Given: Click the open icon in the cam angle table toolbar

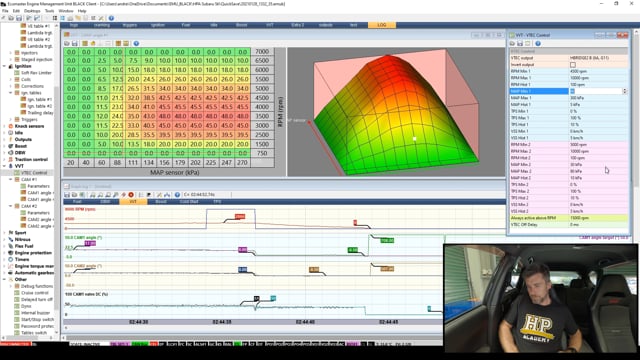Looking at the screenshot, I should pyautogui.click(x=67, y=43).
